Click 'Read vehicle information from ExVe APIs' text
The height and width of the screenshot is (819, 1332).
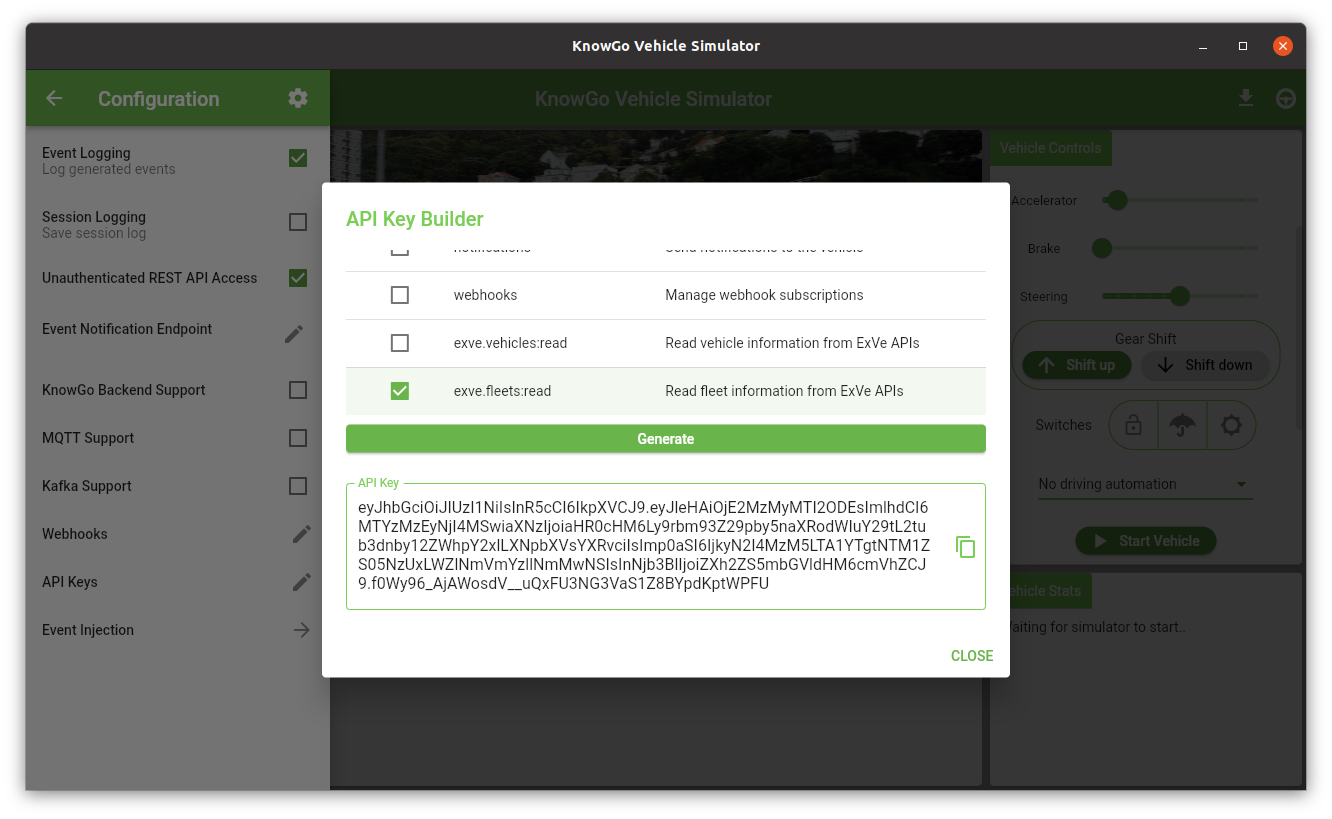[792, 343]
